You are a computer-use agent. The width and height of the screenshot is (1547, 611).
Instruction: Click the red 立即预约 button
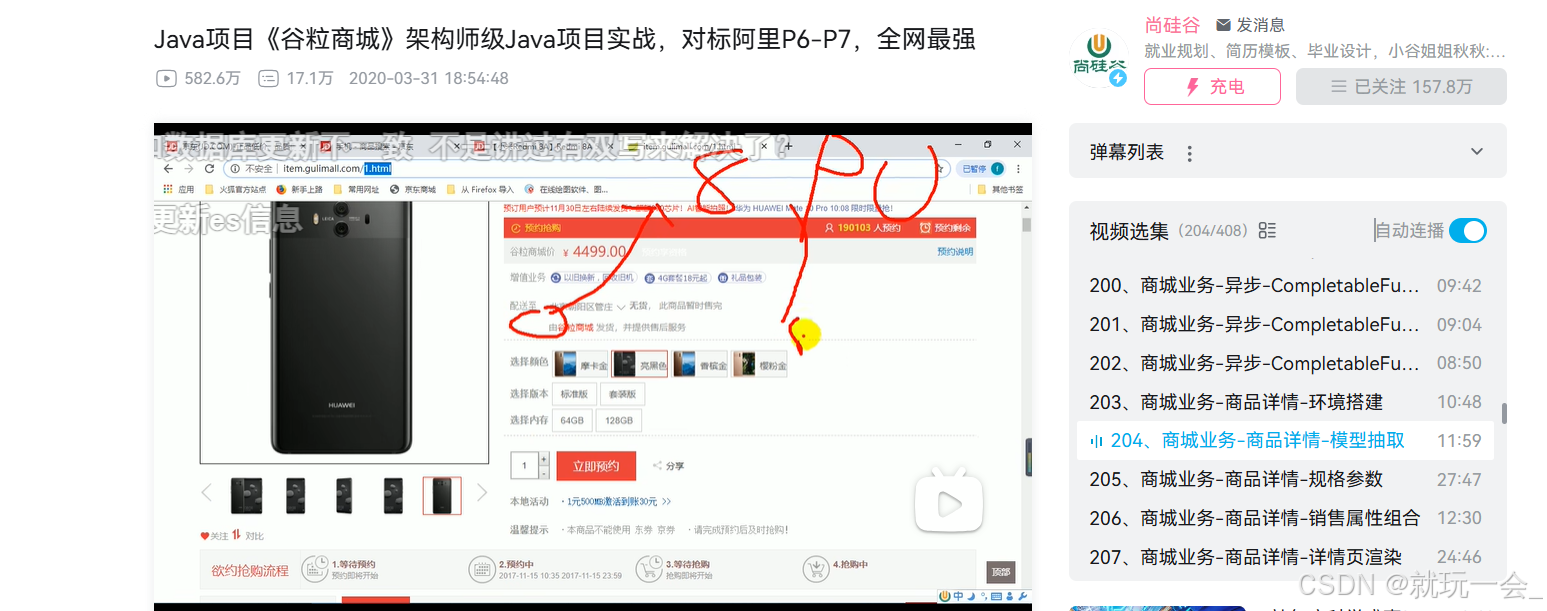click(595, 465)
